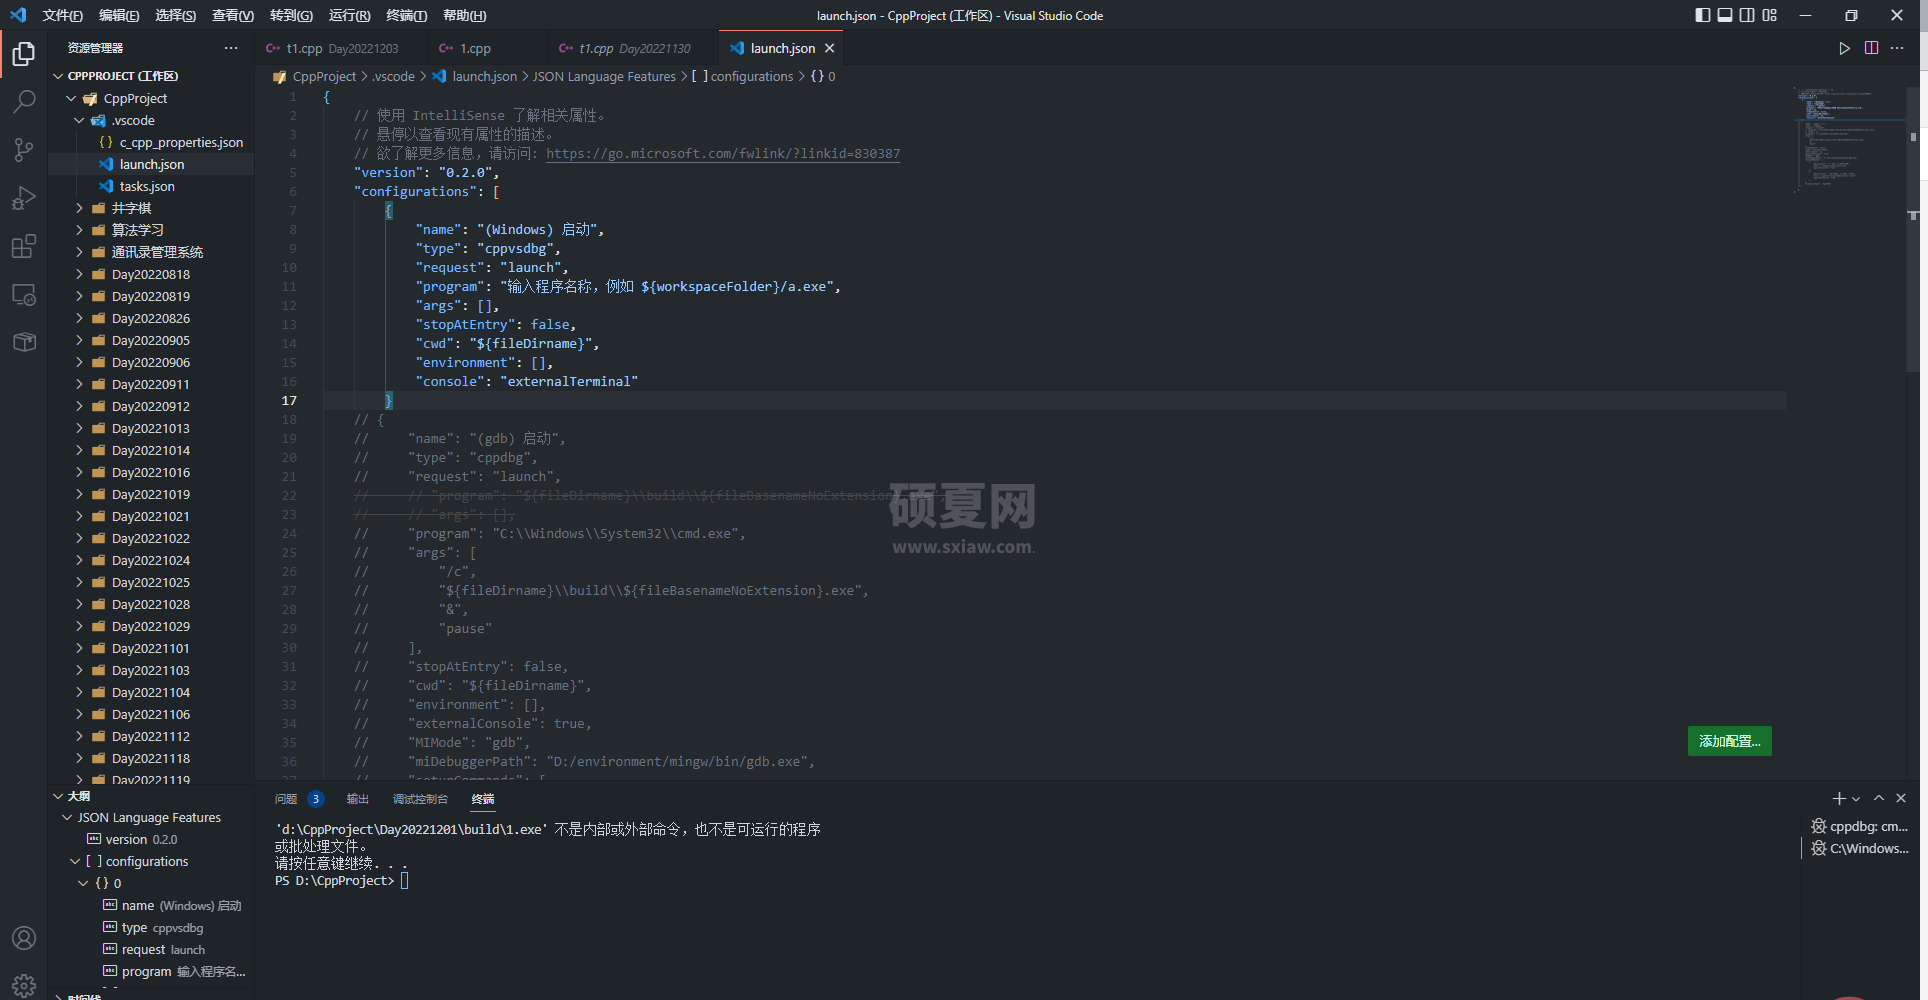
Task: Click the run file play icon in editor toolbar
Action: 1844,48
